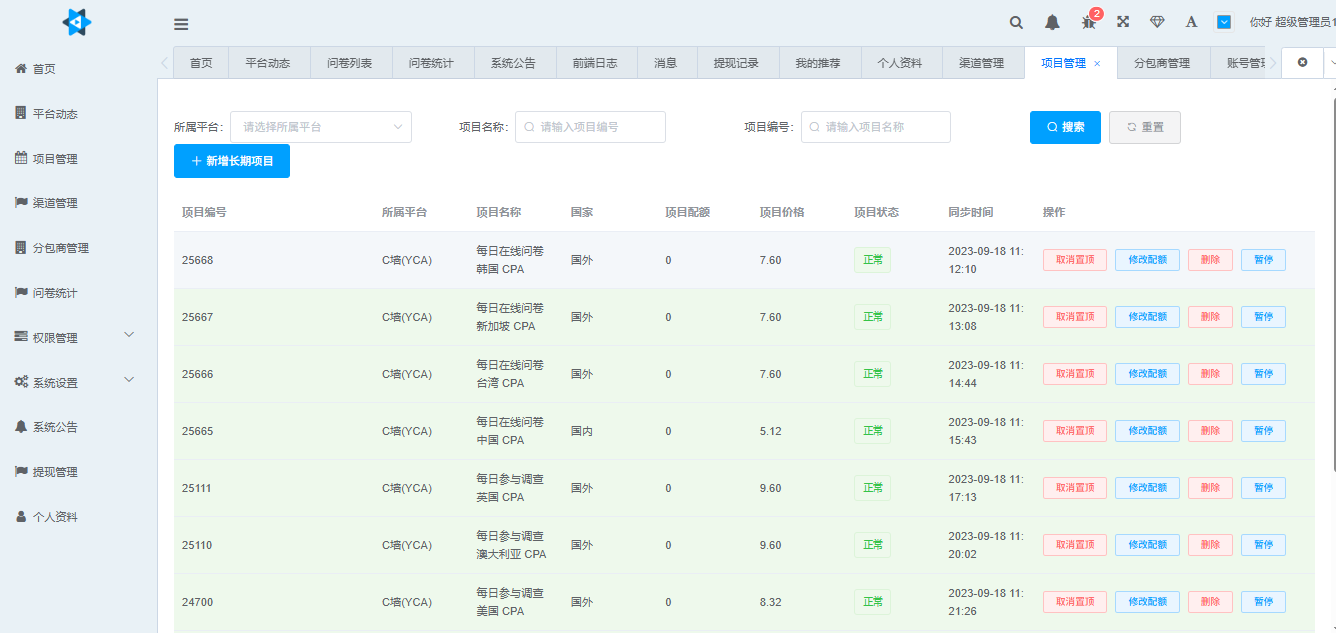Click the blue app logo top-left
This screenshot has height=633, width=1336.
coord(75,22)
